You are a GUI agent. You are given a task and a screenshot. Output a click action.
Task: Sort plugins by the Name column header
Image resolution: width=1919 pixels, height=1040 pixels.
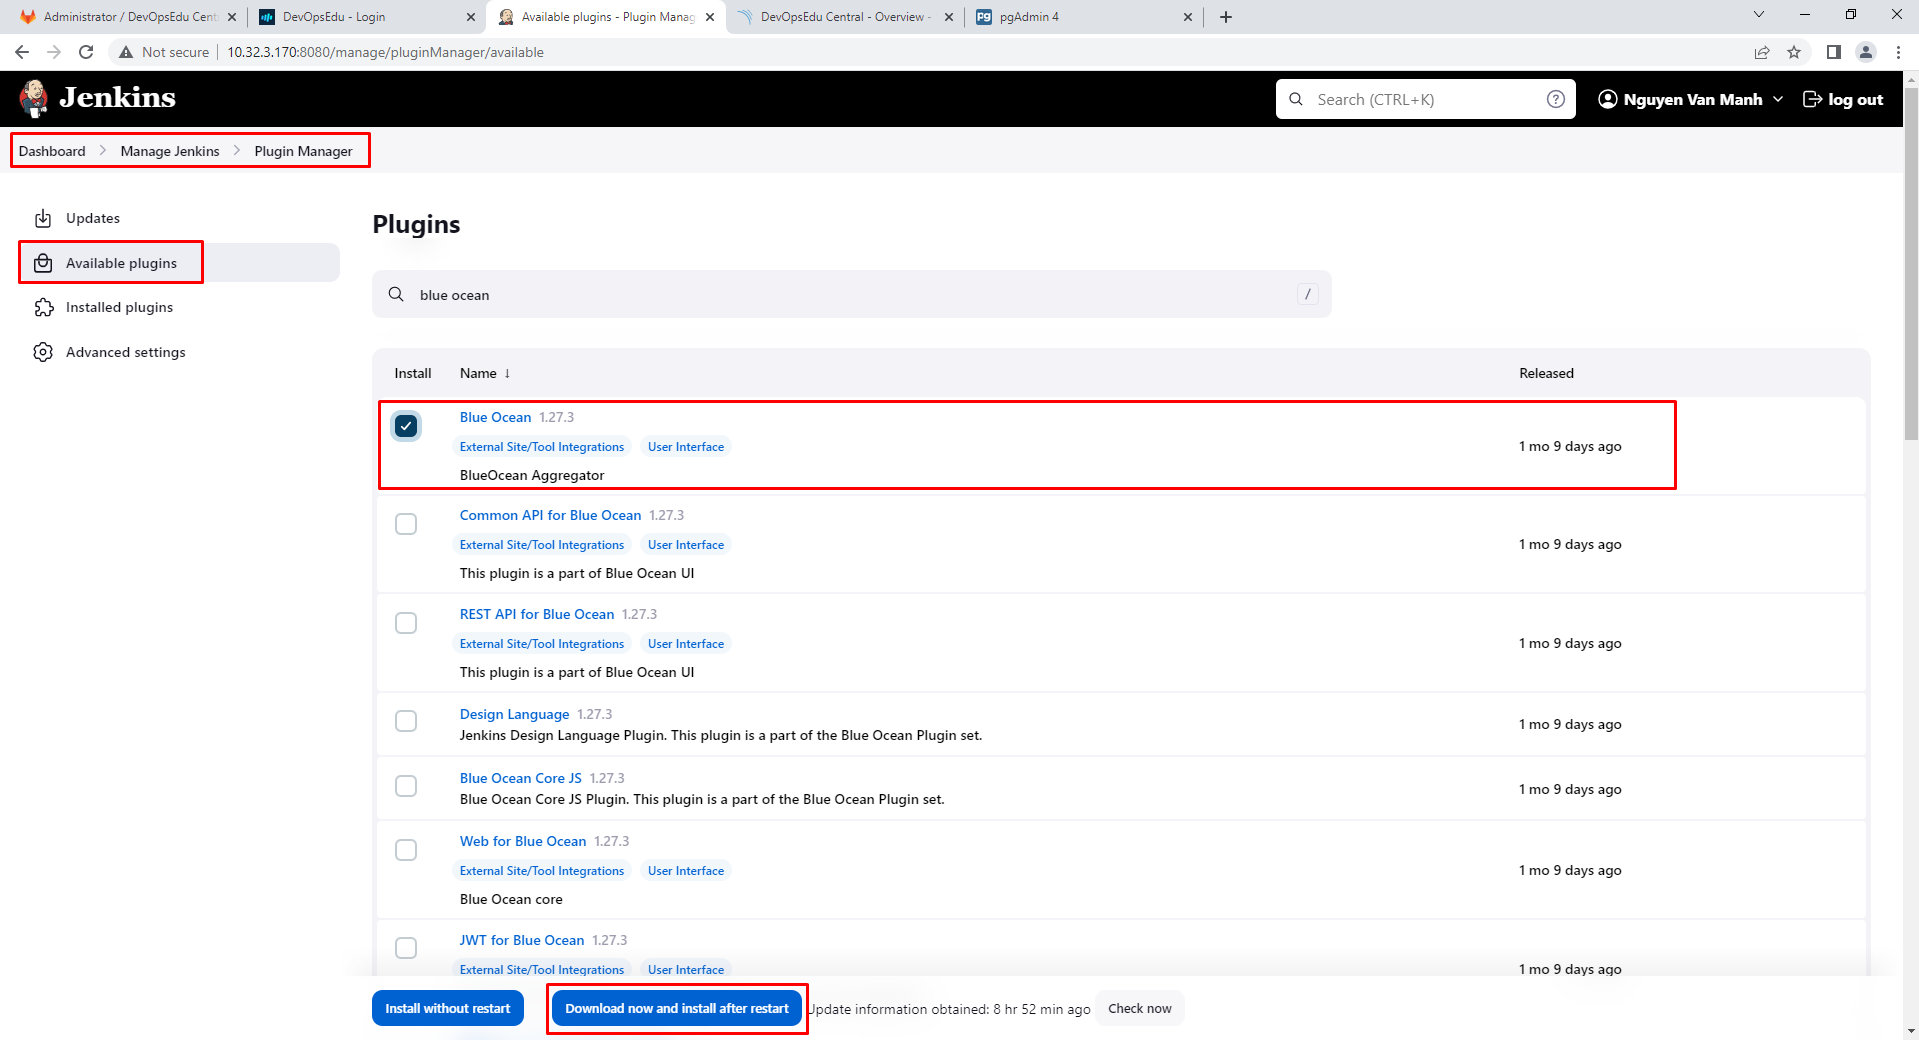(x=485, y=373)
